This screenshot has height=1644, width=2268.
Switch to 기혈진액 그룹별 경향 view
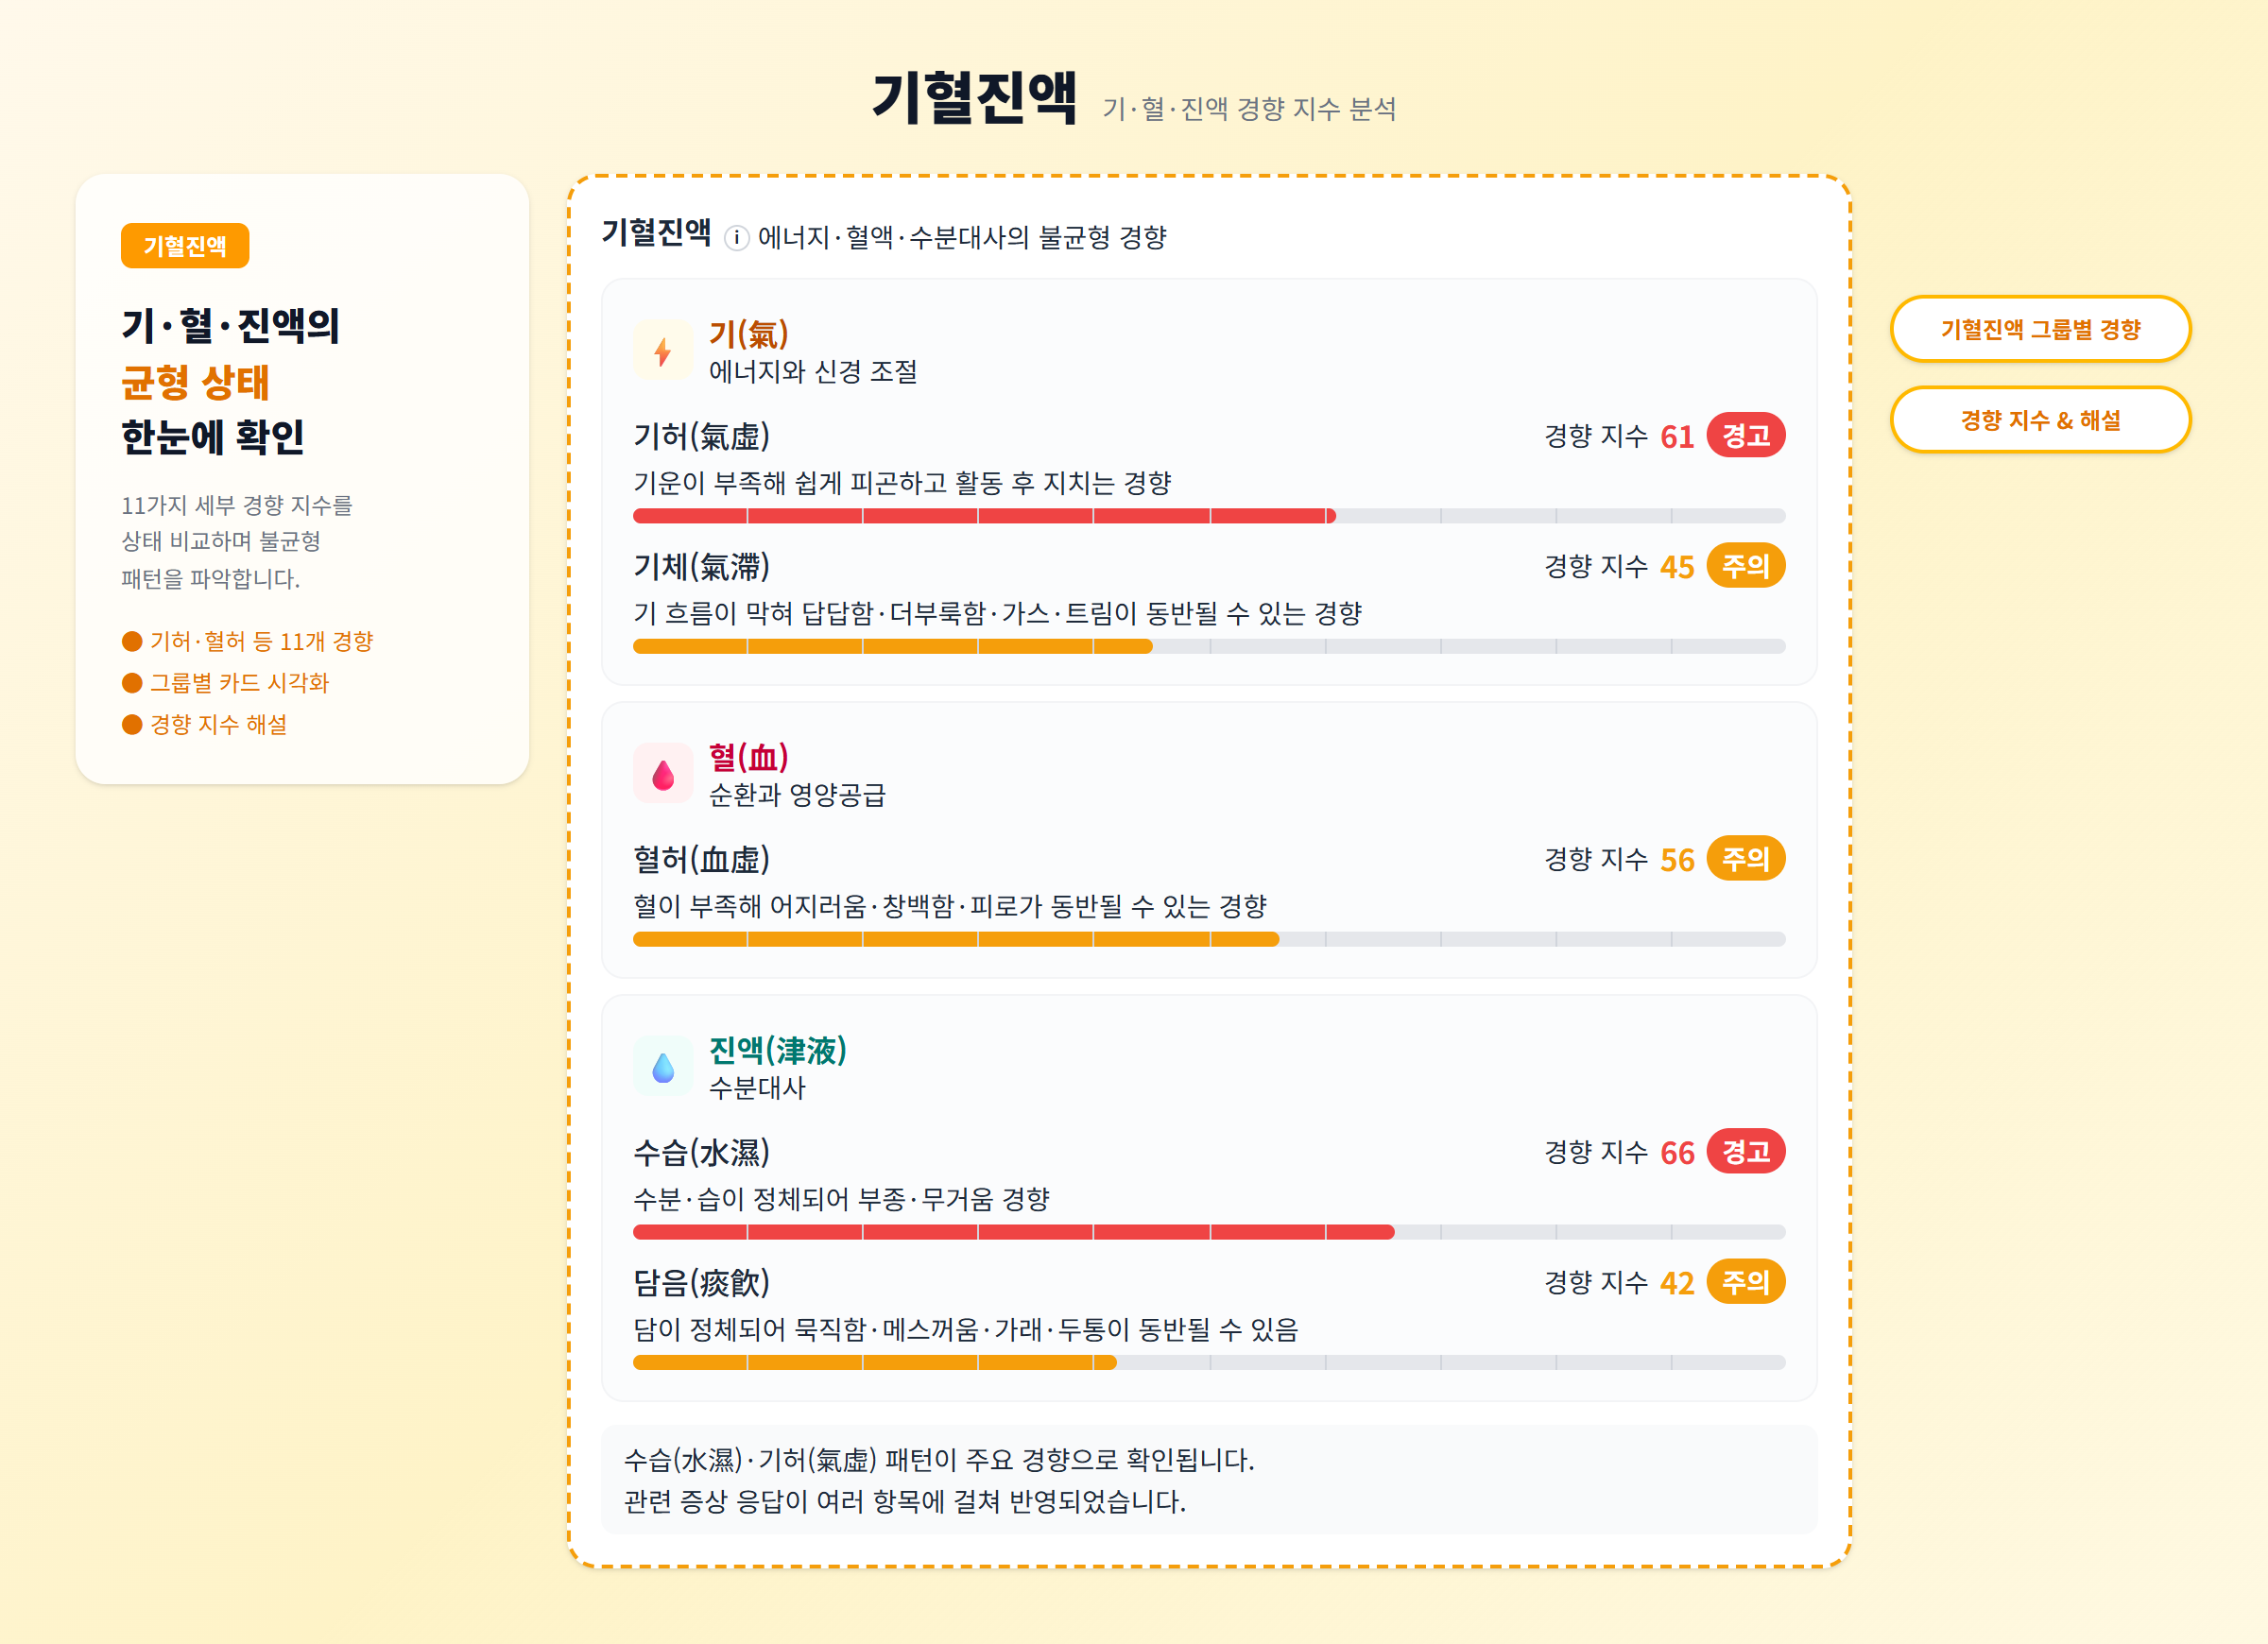[2040, 328]
